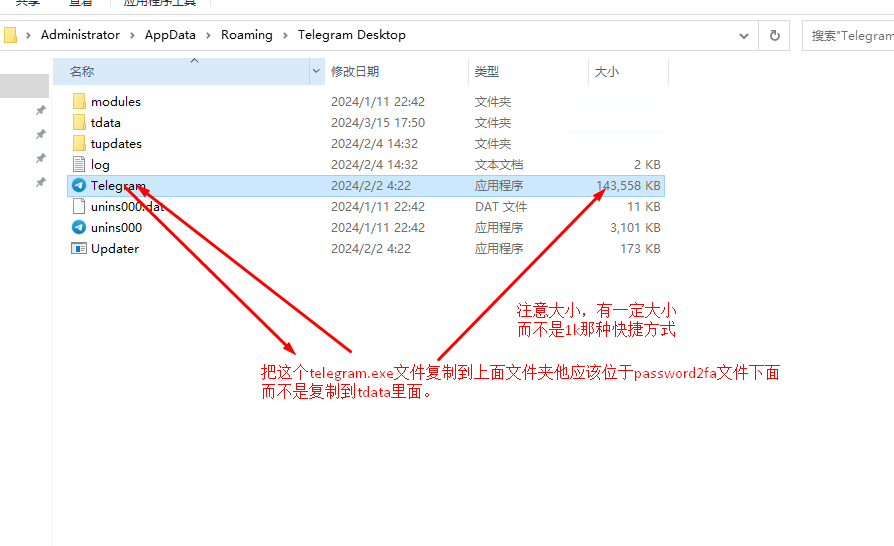Screen dimensions: 894x546
Task: Go to Administrator in breadcrumb path
Action: [x=80, y=35]
